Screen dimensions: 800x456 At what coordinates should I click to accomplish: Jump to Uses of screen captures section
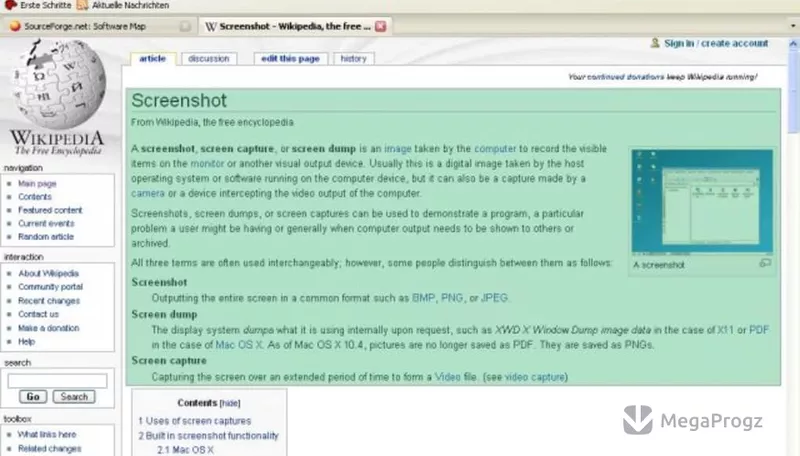click(194, 421)
